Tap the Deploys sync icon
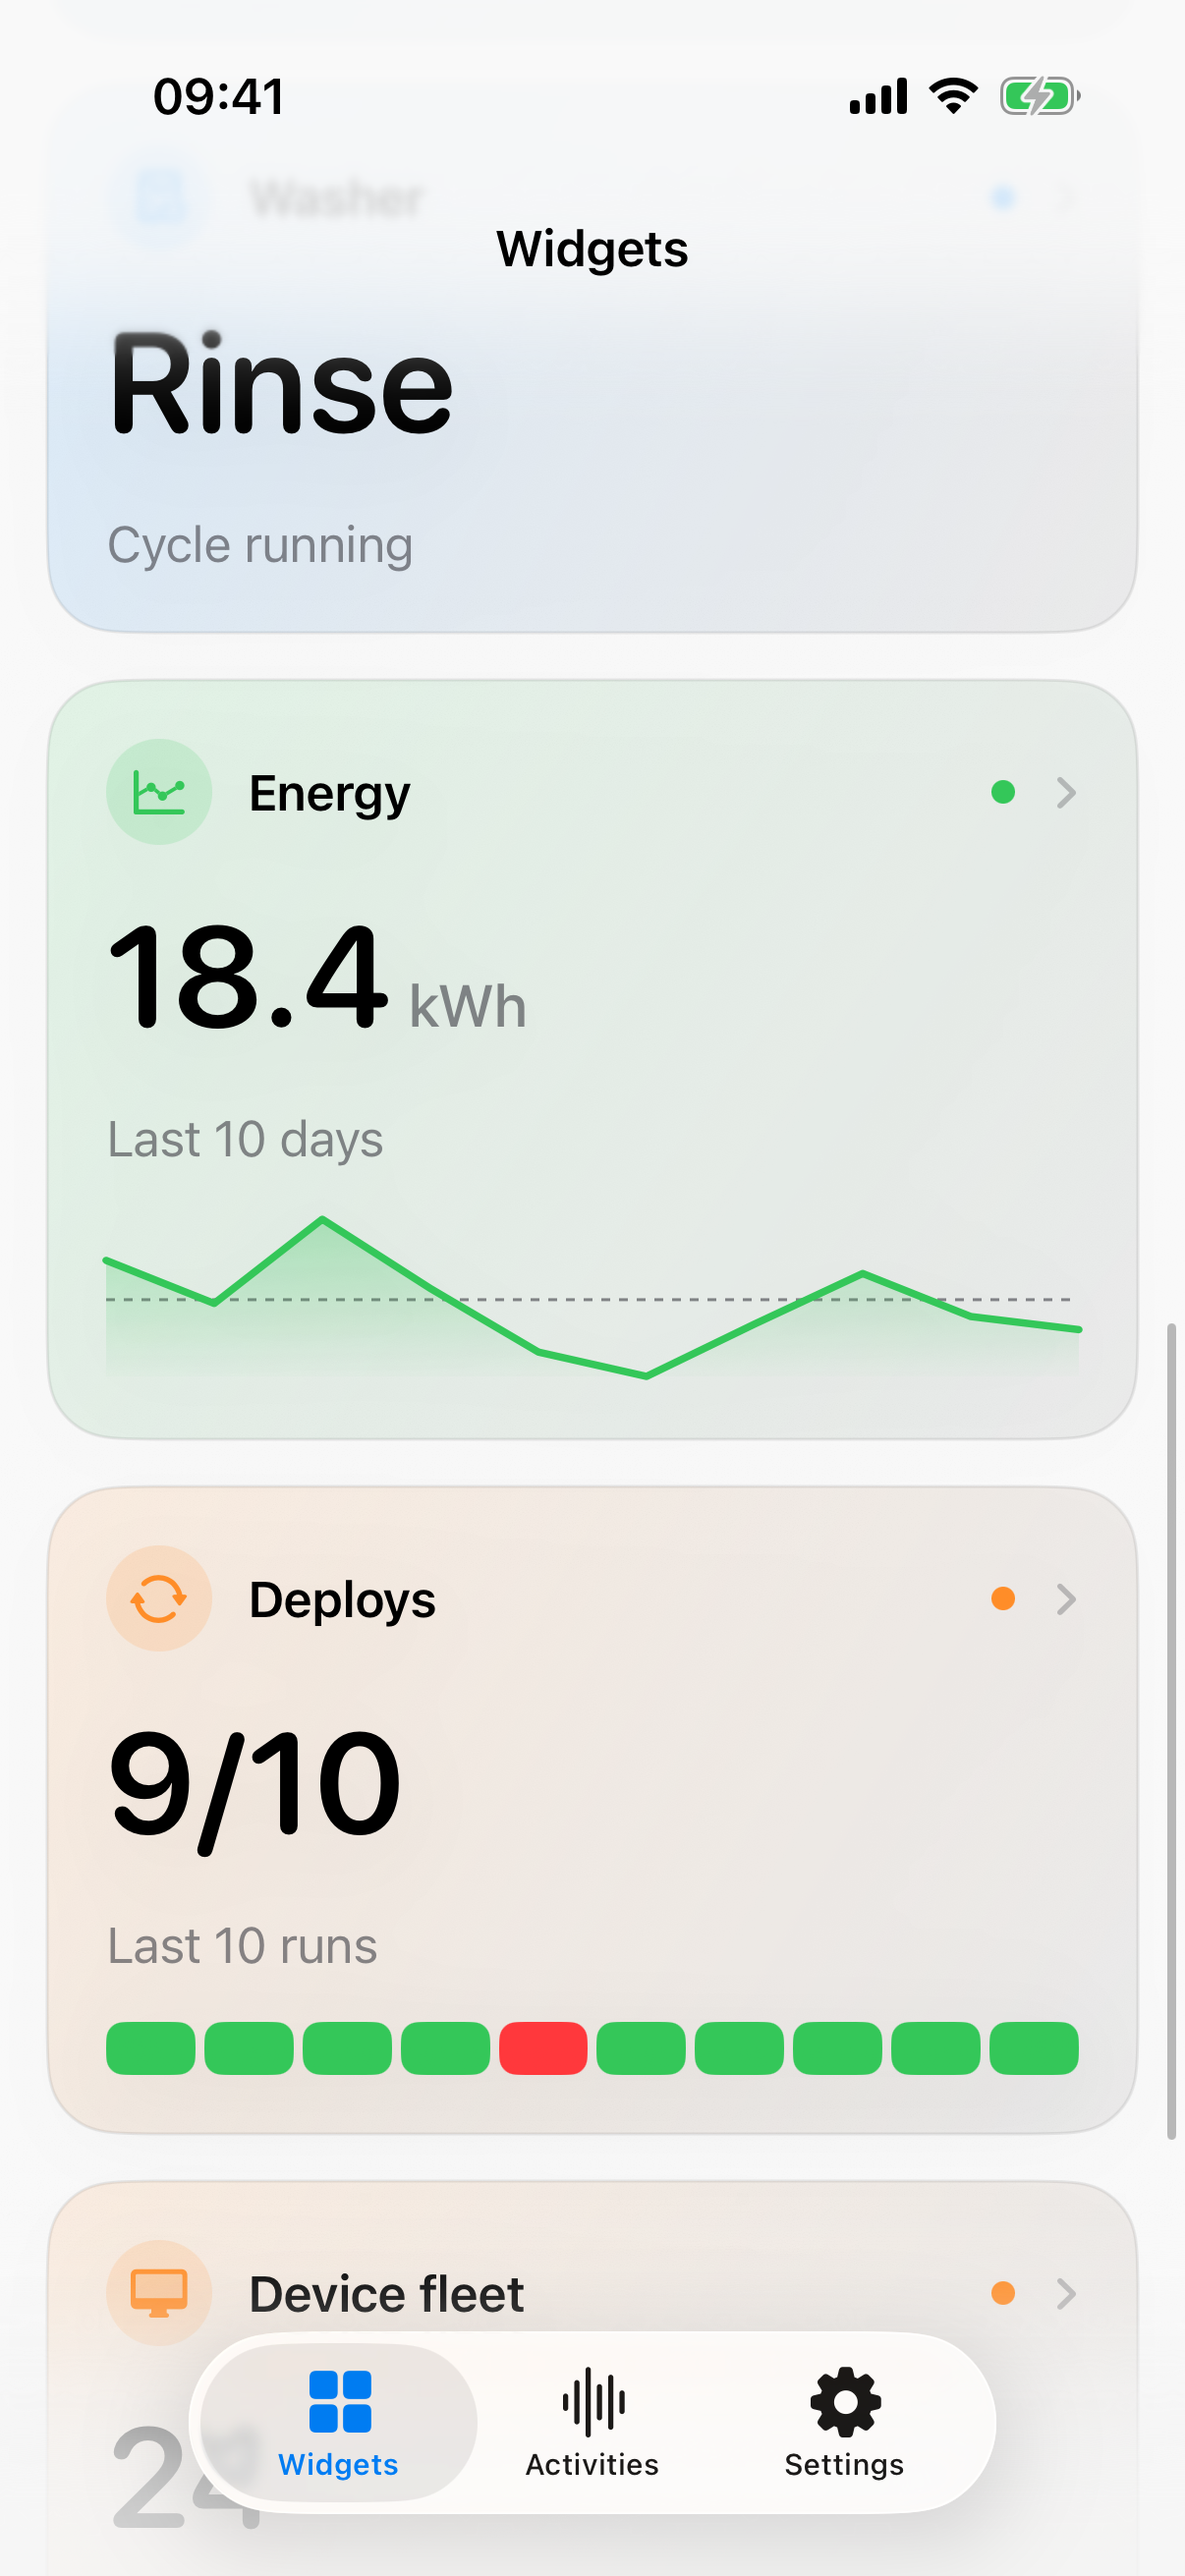The image size is (1185, 2576). pyautogui.click(x=159, y=1598)
